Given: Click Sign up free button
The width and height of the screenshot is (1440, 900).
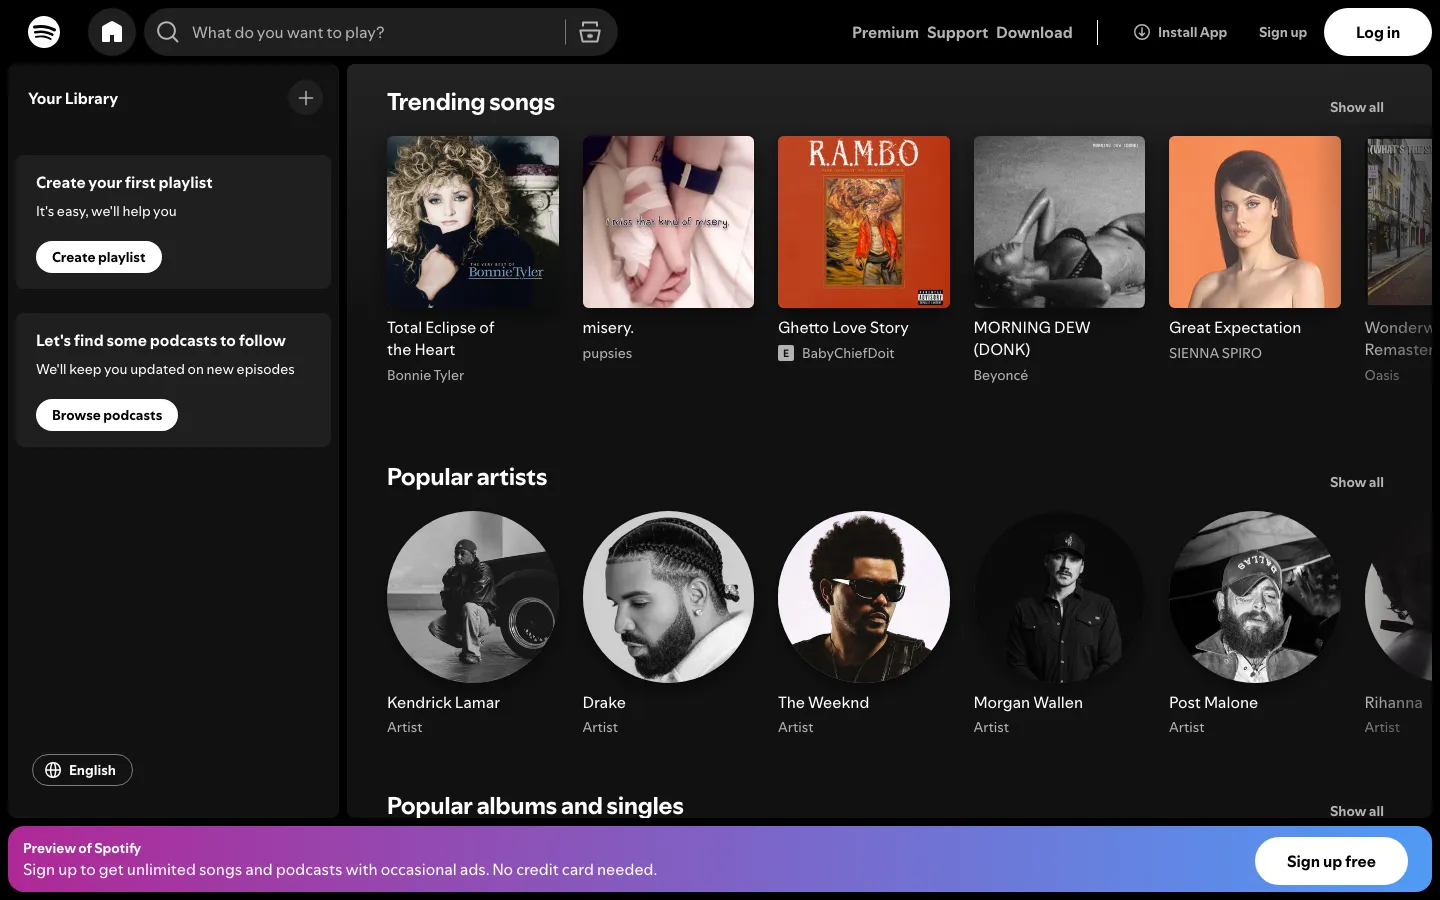Looking at the screenshot, I should [x=1331, y=861].
